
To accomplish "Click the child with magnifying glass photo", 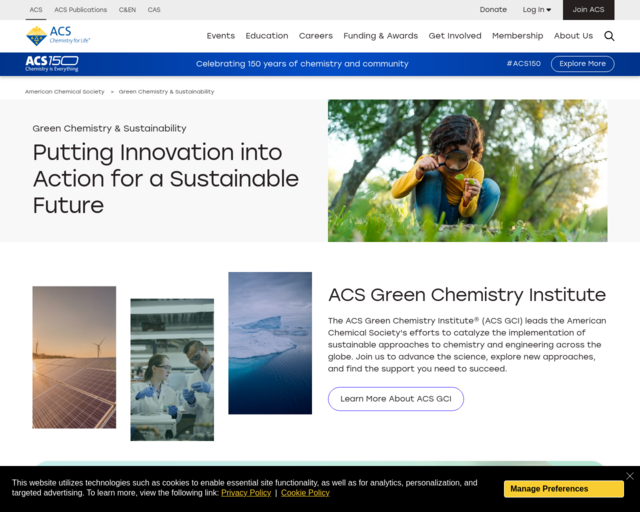I will click(x=467, y=171).
